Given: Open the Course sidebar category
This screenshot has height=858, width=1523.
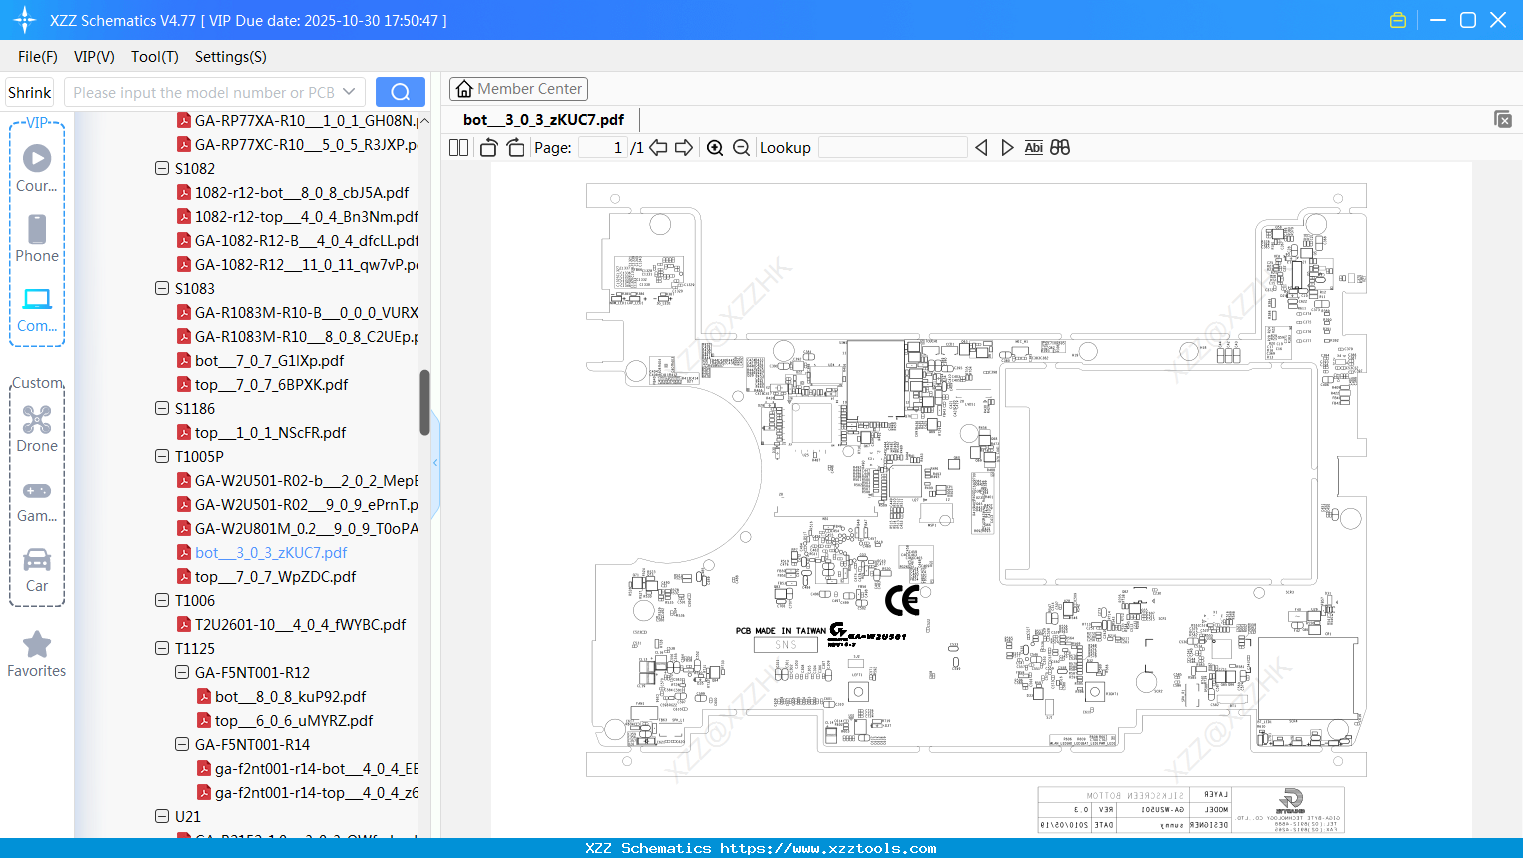Looking at the screenshot, I should (37, 168).
